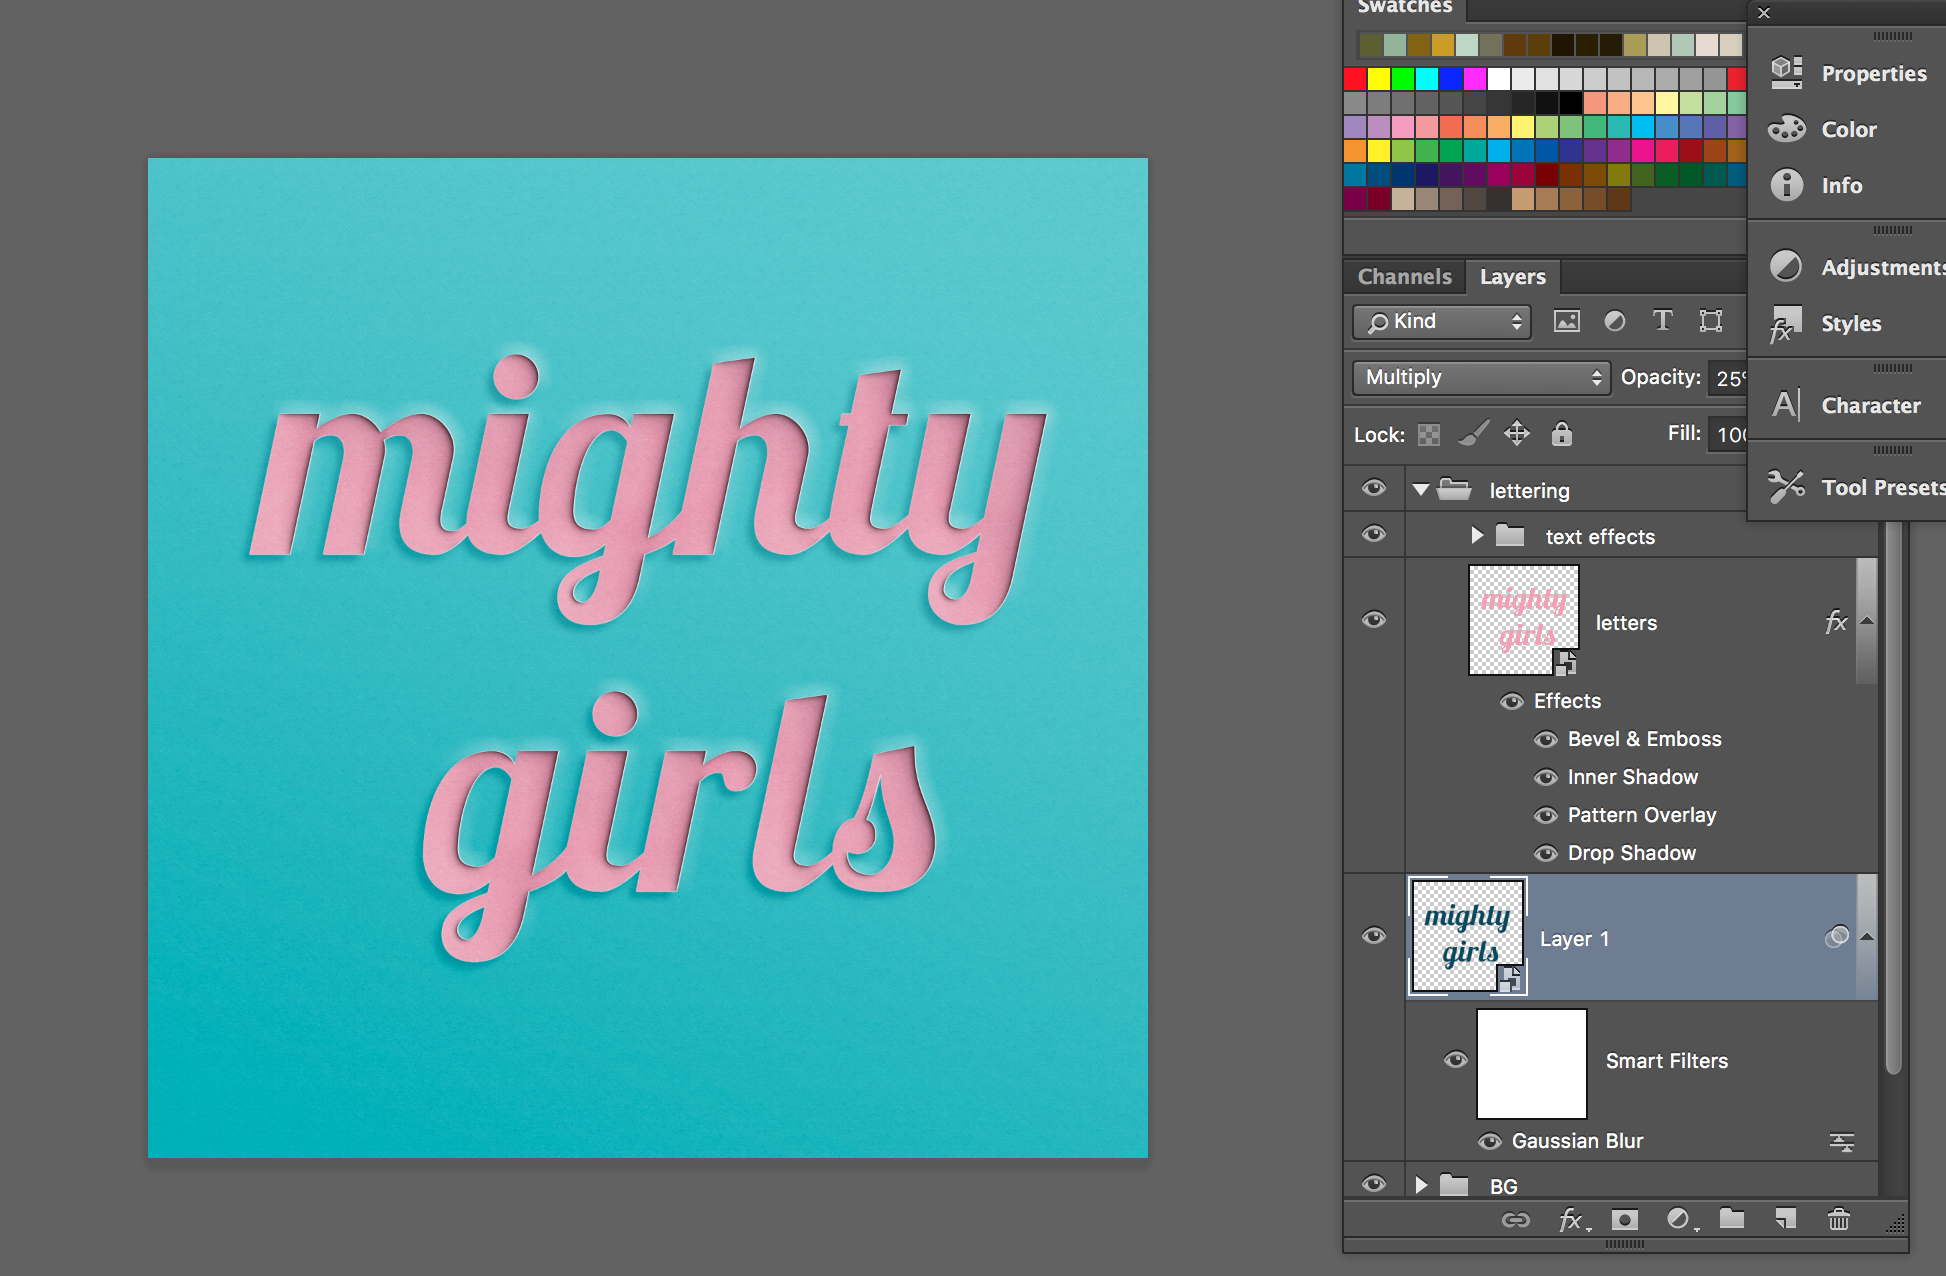
Task: Hide the Drop Shadow effect
Action: [1546, 853]
